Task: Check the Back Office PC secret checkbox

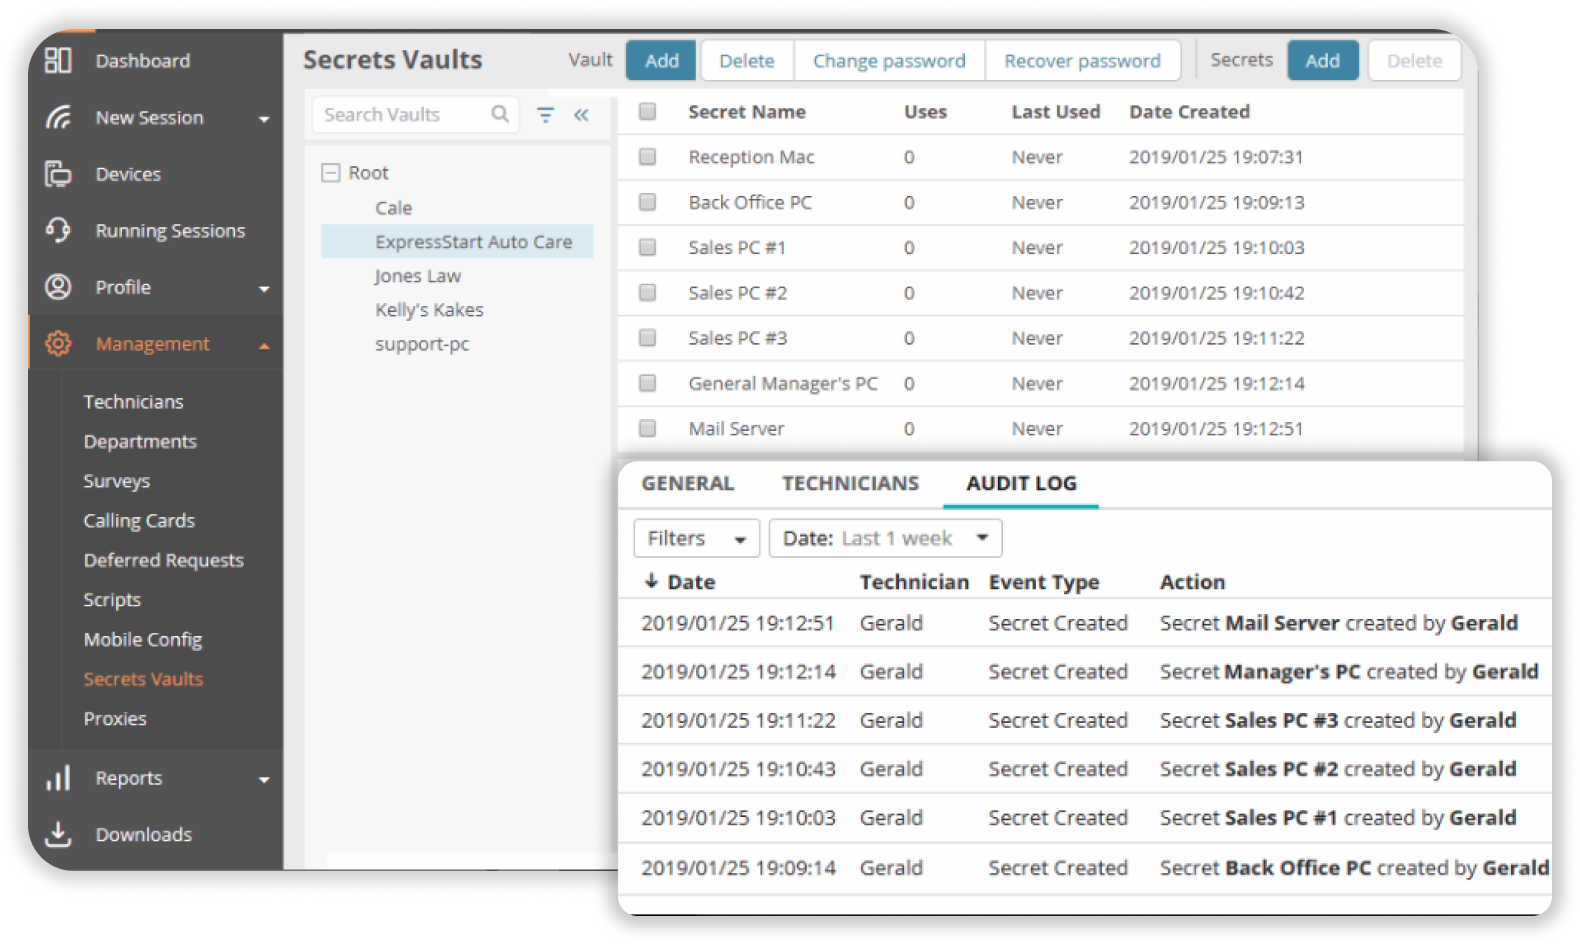Action: [x=648, y=202]
